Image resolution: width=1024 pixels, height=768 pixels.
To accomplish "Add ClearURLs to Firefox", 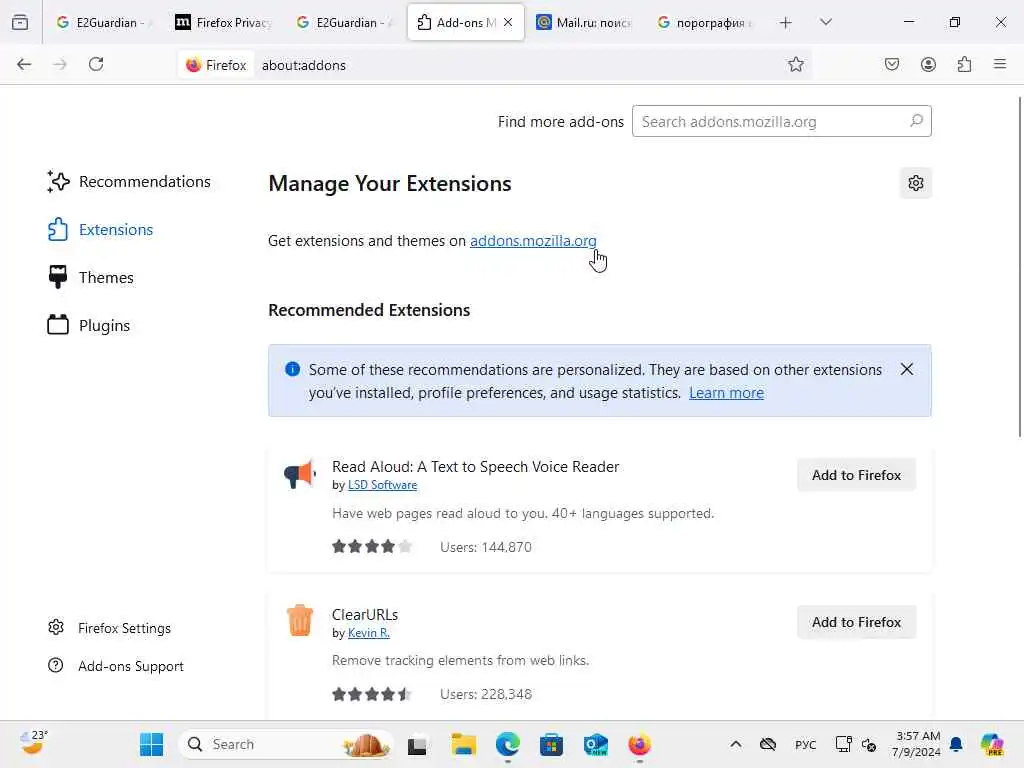I will 856,622.
